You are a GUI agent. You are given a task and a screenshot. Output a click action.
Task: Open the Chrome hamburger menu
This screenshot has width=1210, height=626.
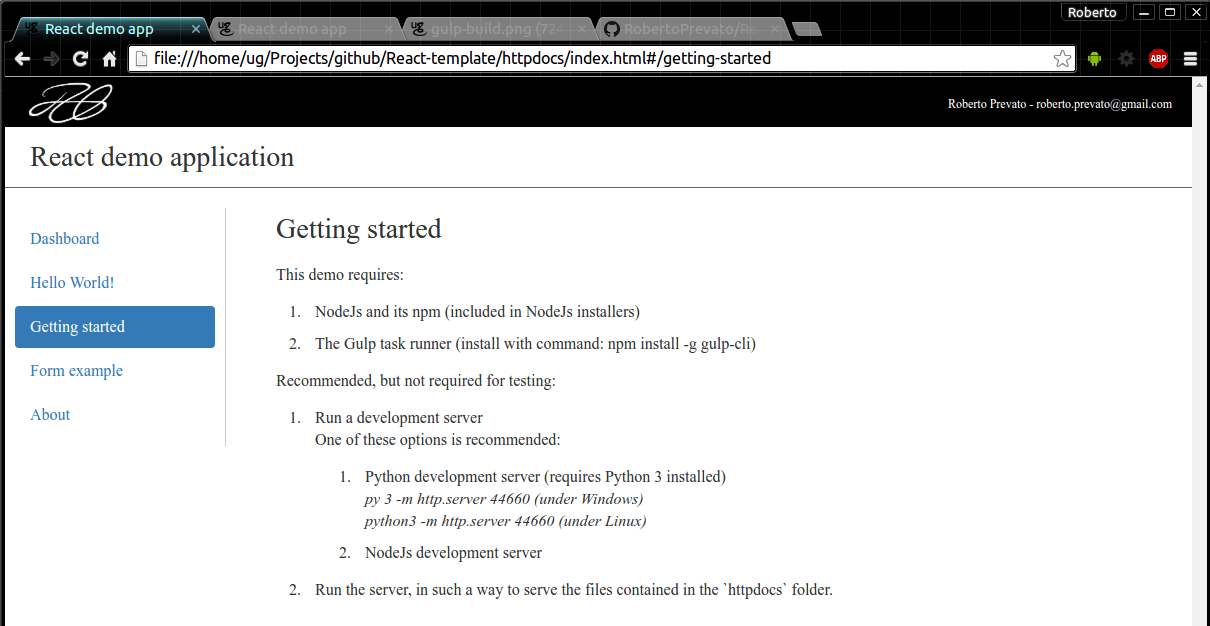click(x=1190, y=59)
